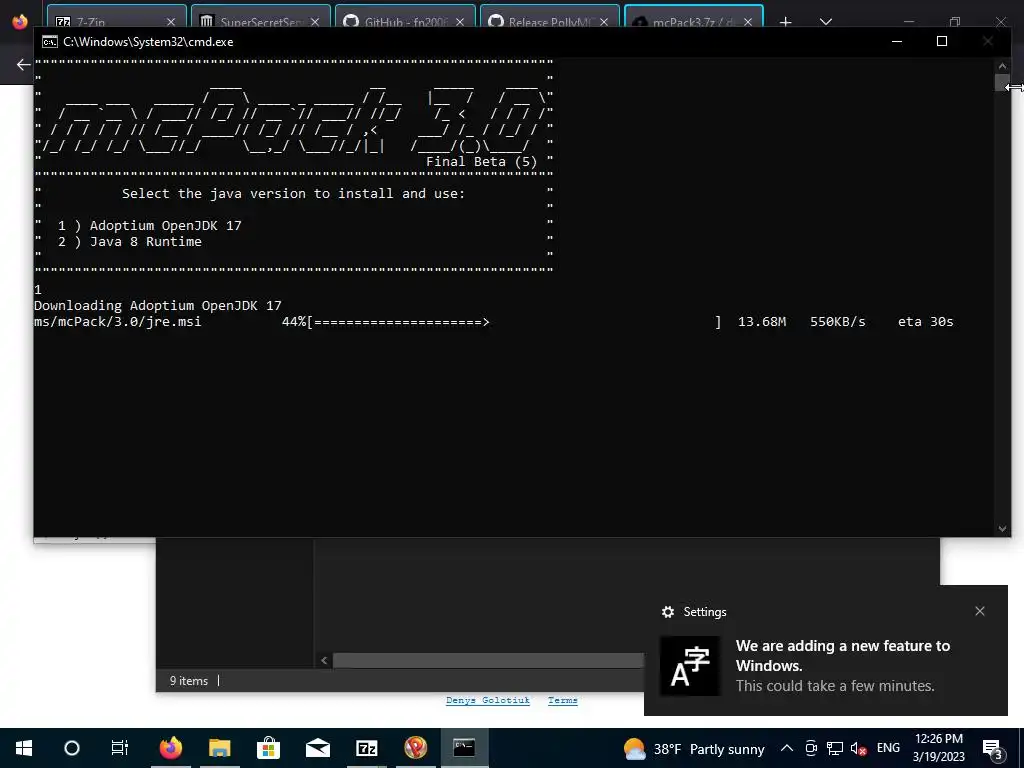Open the red launcher taskbar icon
Viewport: 1024px width, 768px height.
click(x=415, y=748)
